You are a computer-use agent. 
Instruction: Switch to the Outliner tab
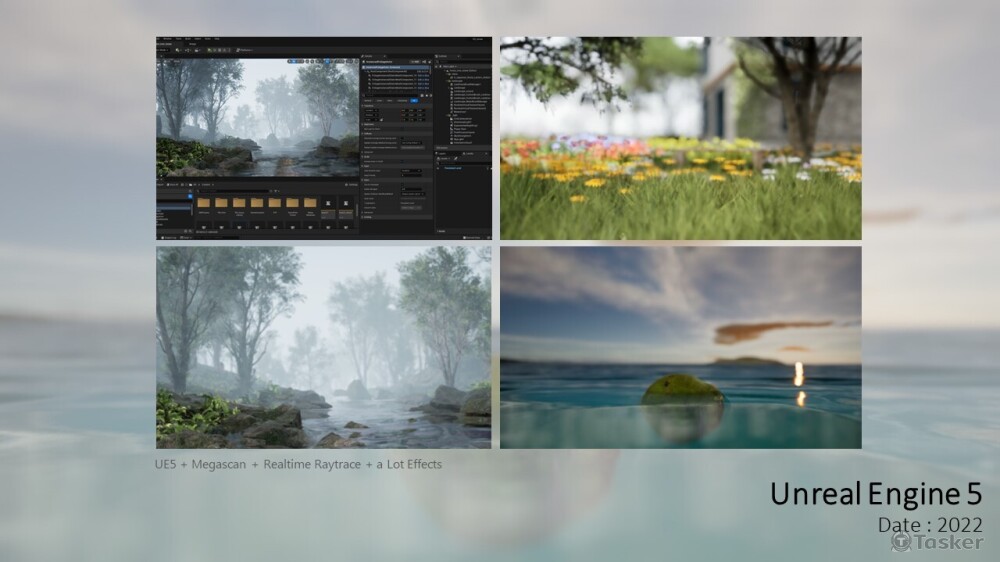click(445, 56)
